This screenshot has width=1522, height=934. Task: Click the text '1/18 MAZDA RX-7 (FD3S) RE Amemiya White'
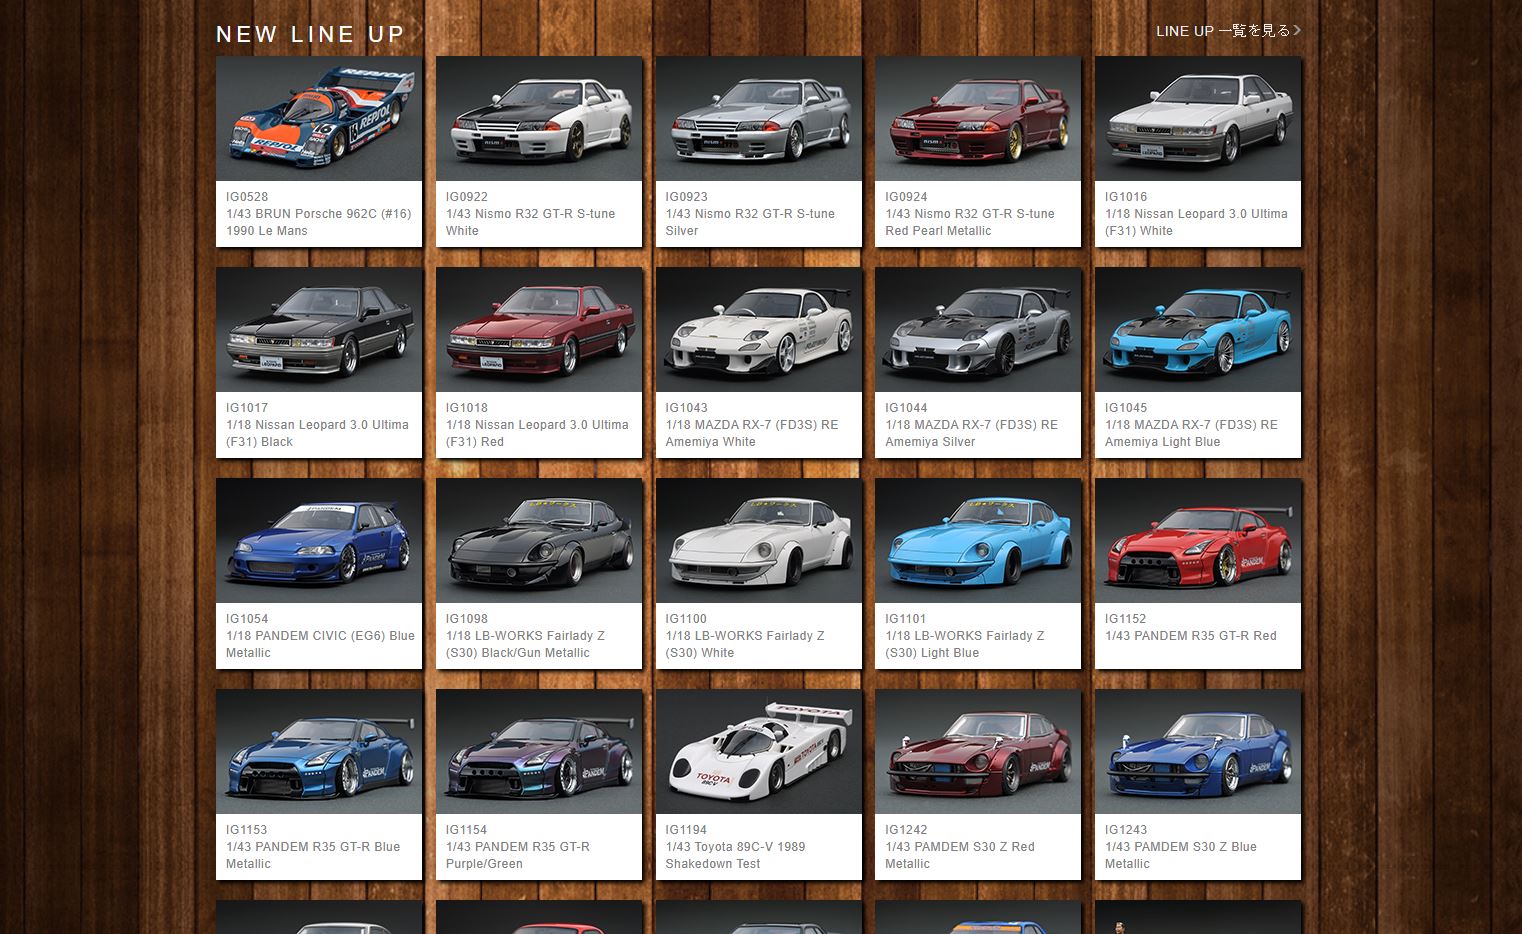(752, 433)
